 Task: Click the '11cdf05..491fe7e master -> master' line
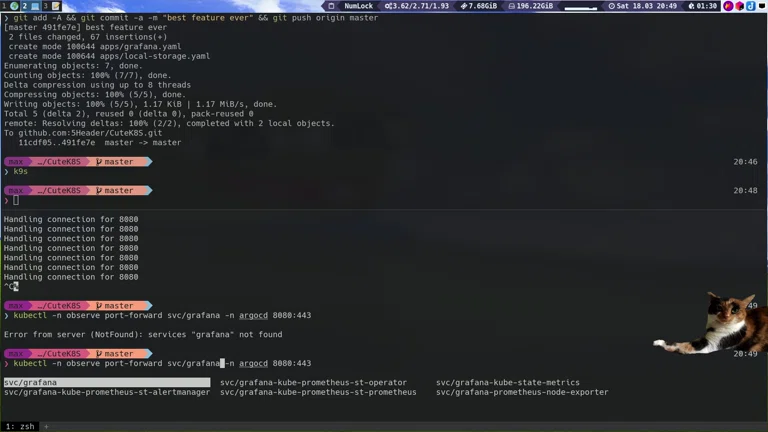[99, 143]
